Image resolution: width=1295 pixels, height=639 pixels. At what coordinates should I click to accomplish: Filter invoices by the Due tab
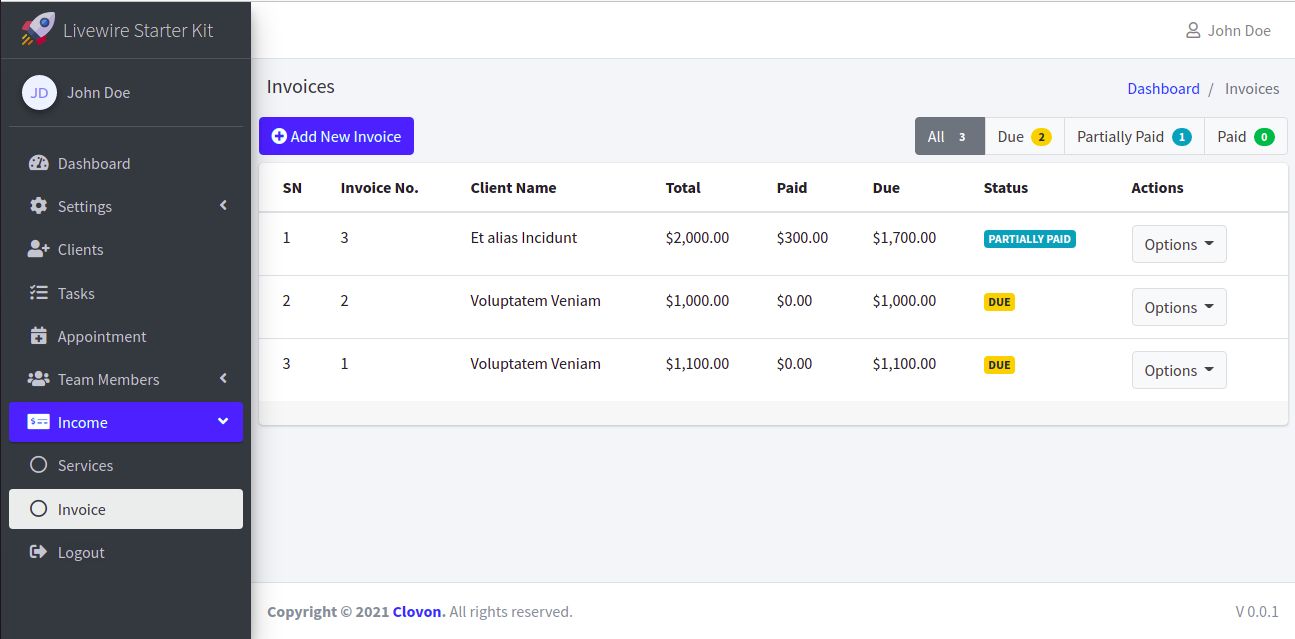point(1024,137)
